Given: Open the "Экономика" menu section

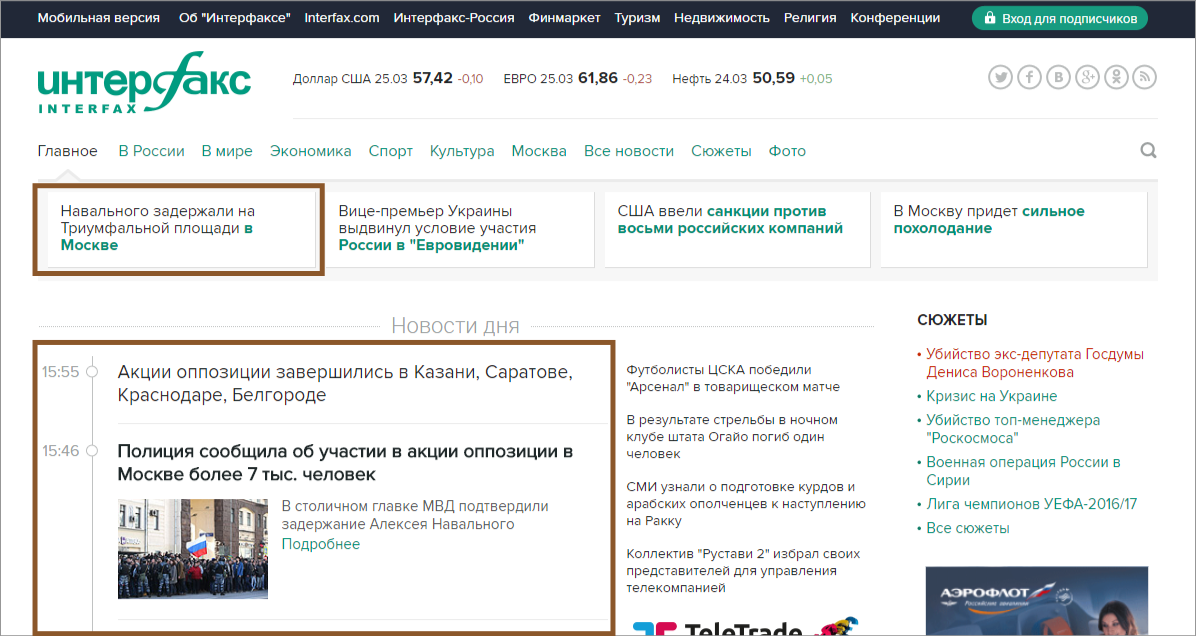Looking at the screenshot, I should coord(310,151).
